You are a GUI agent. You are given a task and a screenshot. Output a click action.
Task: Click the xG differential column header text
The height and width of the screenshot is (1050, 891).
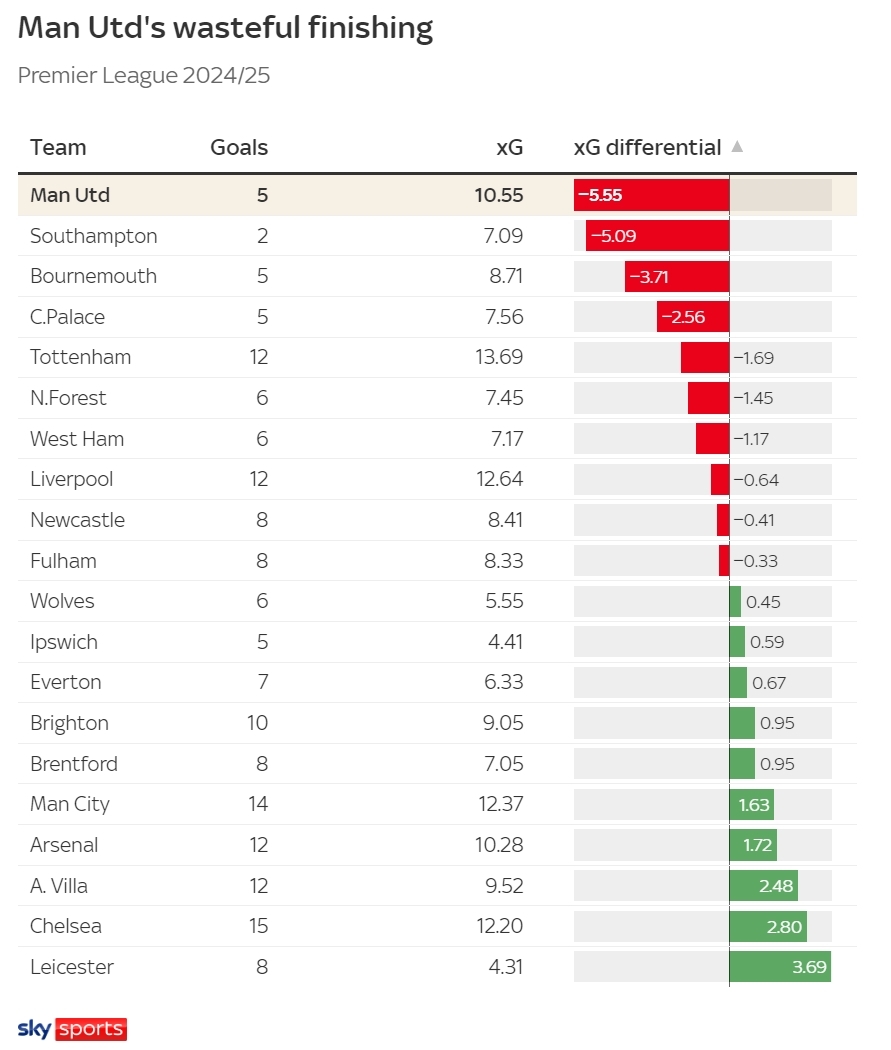647,147
